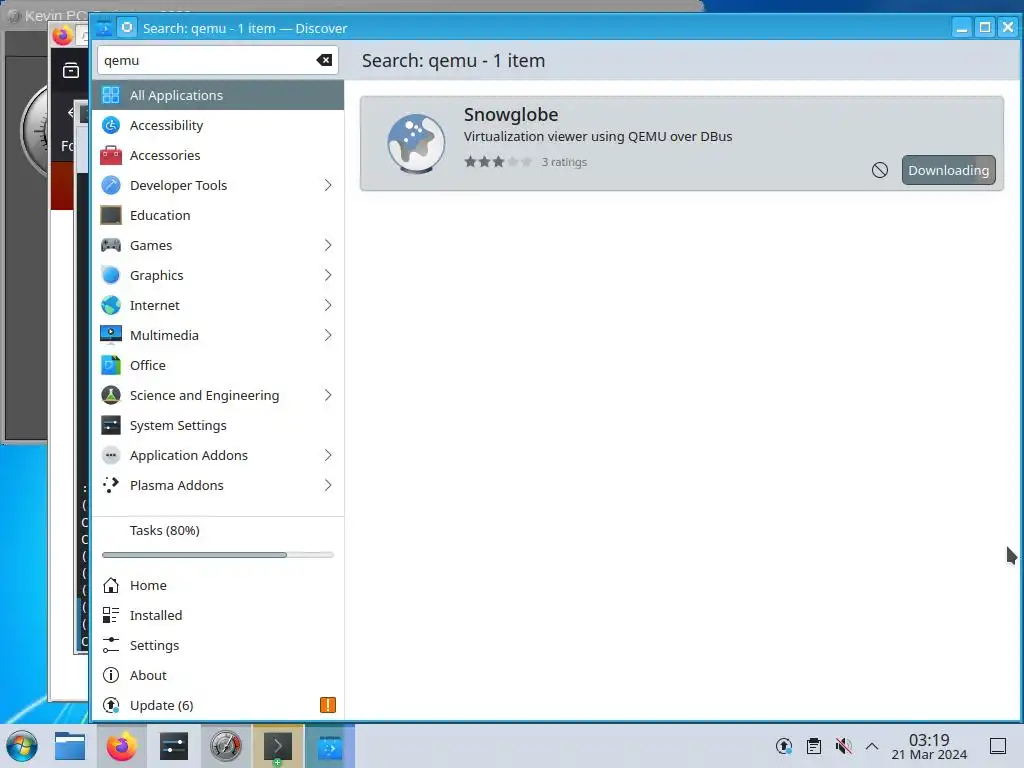Select the Accessories category
Screen dimensions: 1024x768
pos(218,155)
